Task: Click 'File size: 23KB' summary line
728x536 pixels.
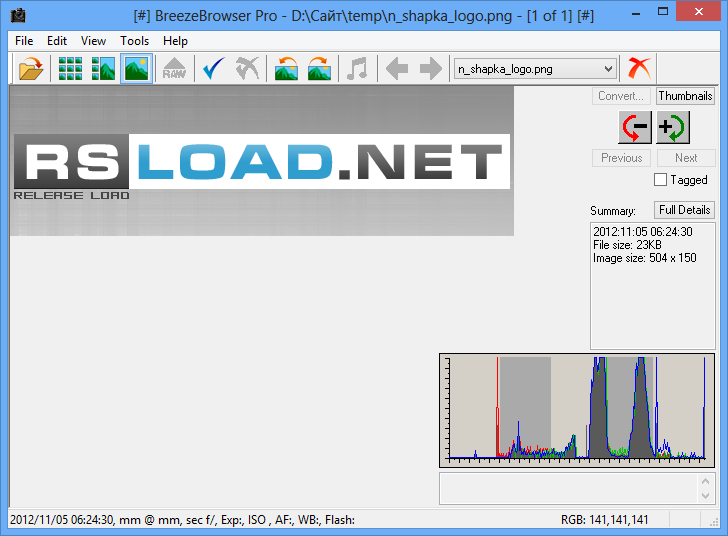Action: click(x=627, y=245)
